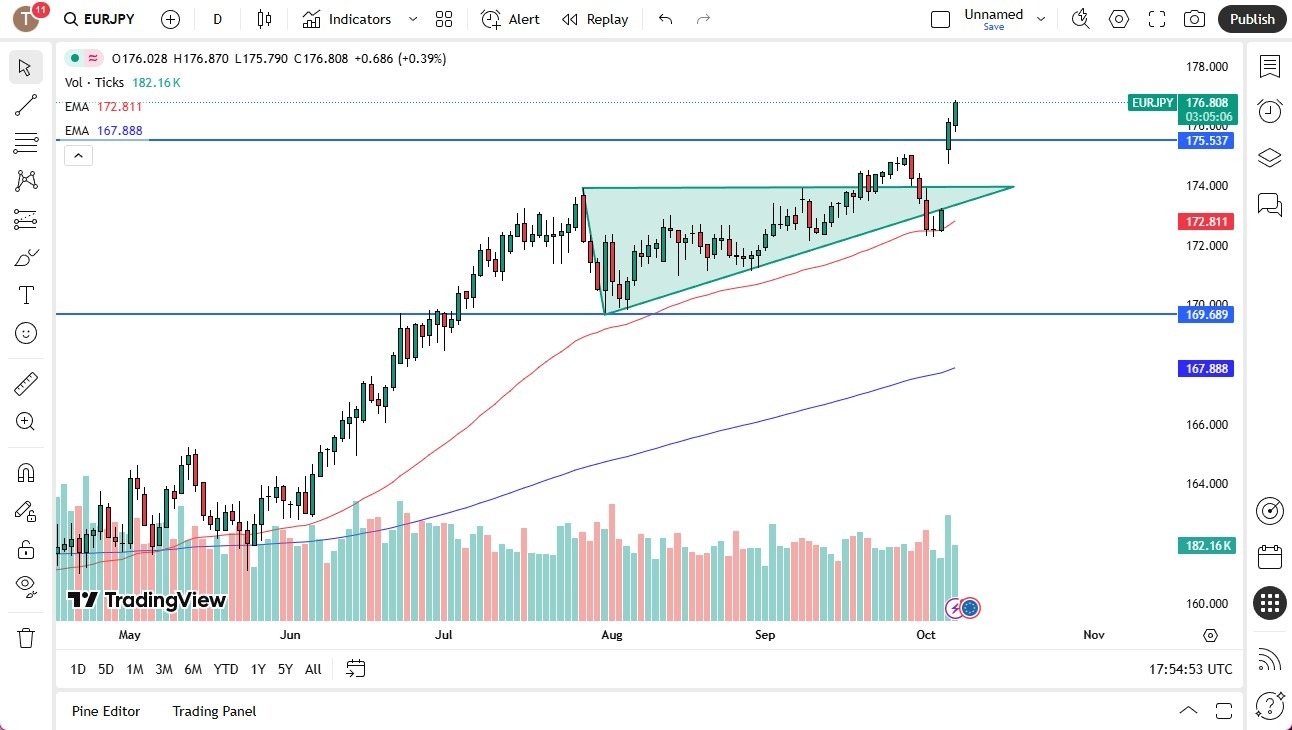Select the Measure ruler tool
1292x730 pixels.
click(x=25, y=383)
